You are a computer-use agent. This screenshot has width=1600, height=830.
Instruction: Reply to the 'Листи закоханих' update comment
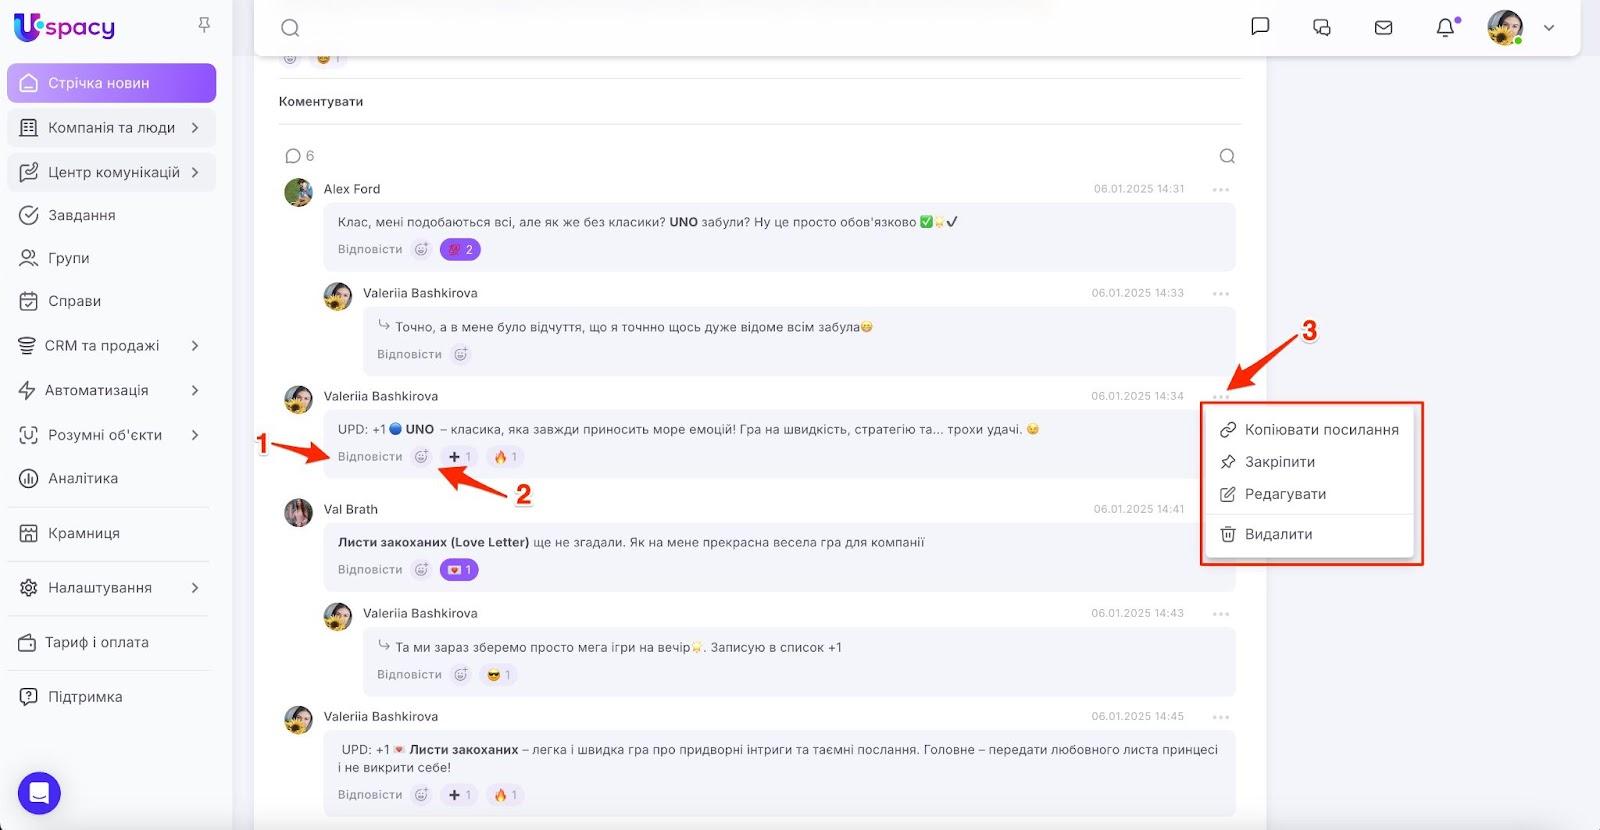tap(370, 795)
